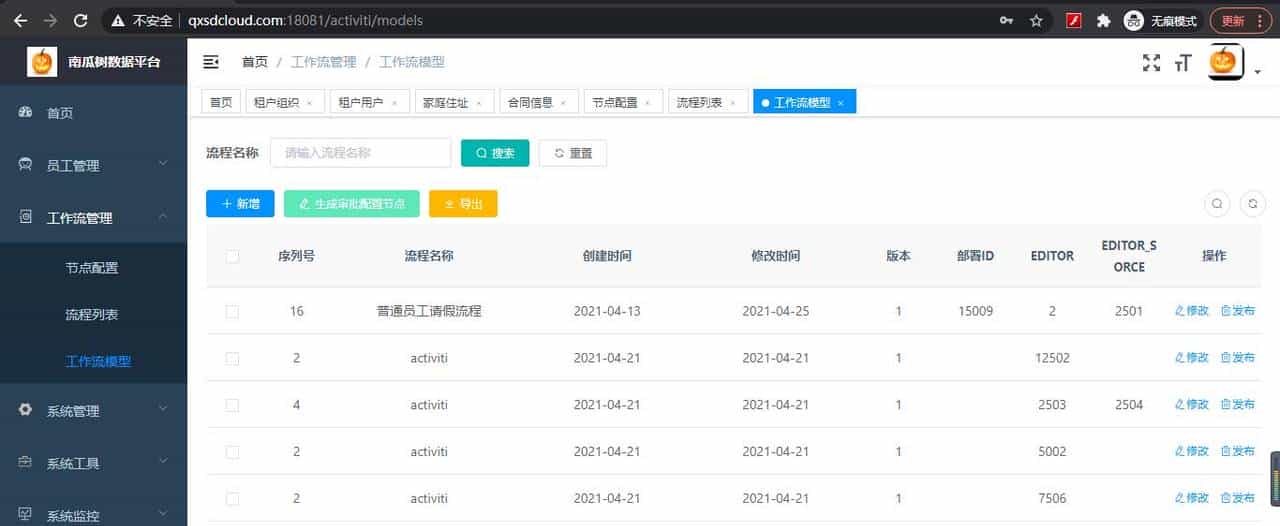Open 流程列表 in the sidebar
This screenshot has height=526, width=1280.
(x=93, y=314)
